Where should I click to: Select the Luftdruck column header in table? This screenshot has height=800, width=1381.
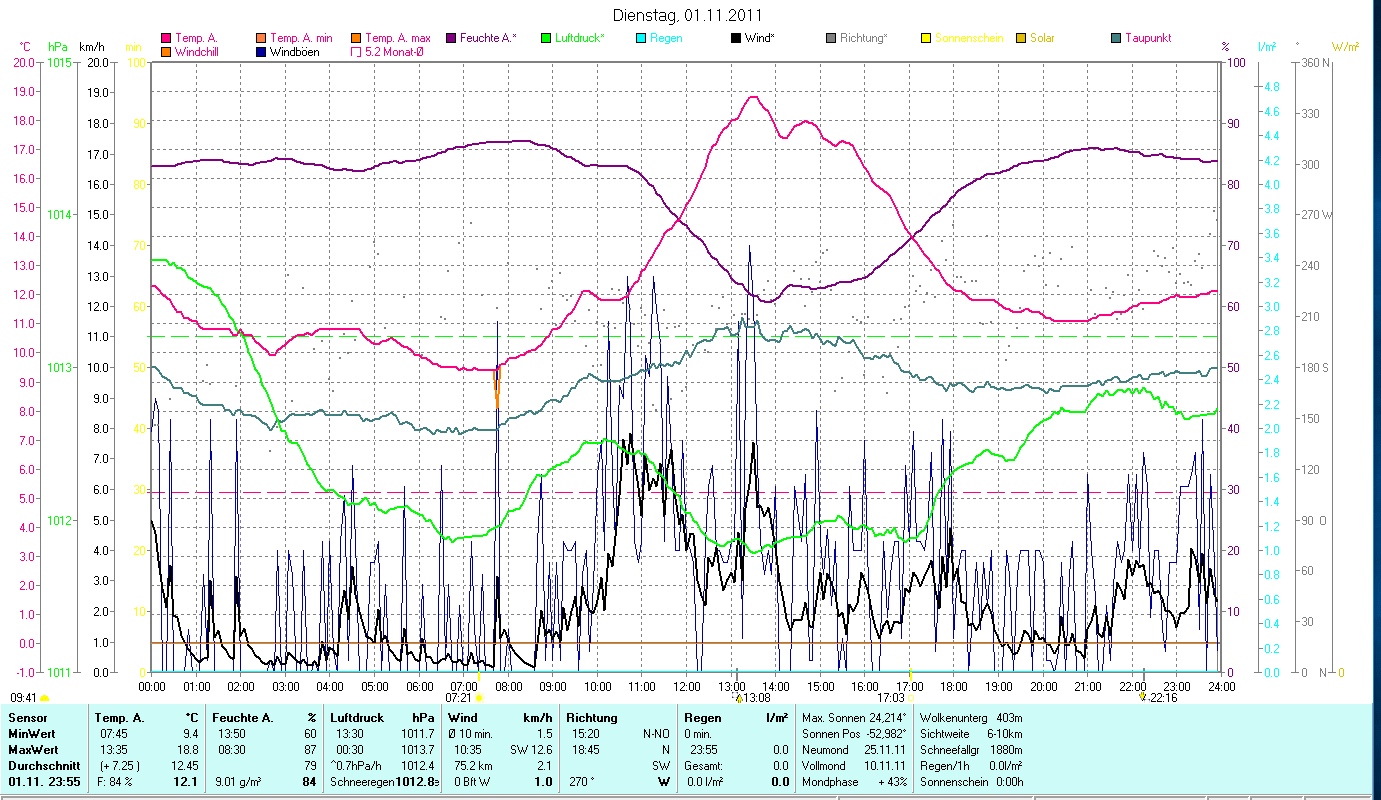(357, 717)
